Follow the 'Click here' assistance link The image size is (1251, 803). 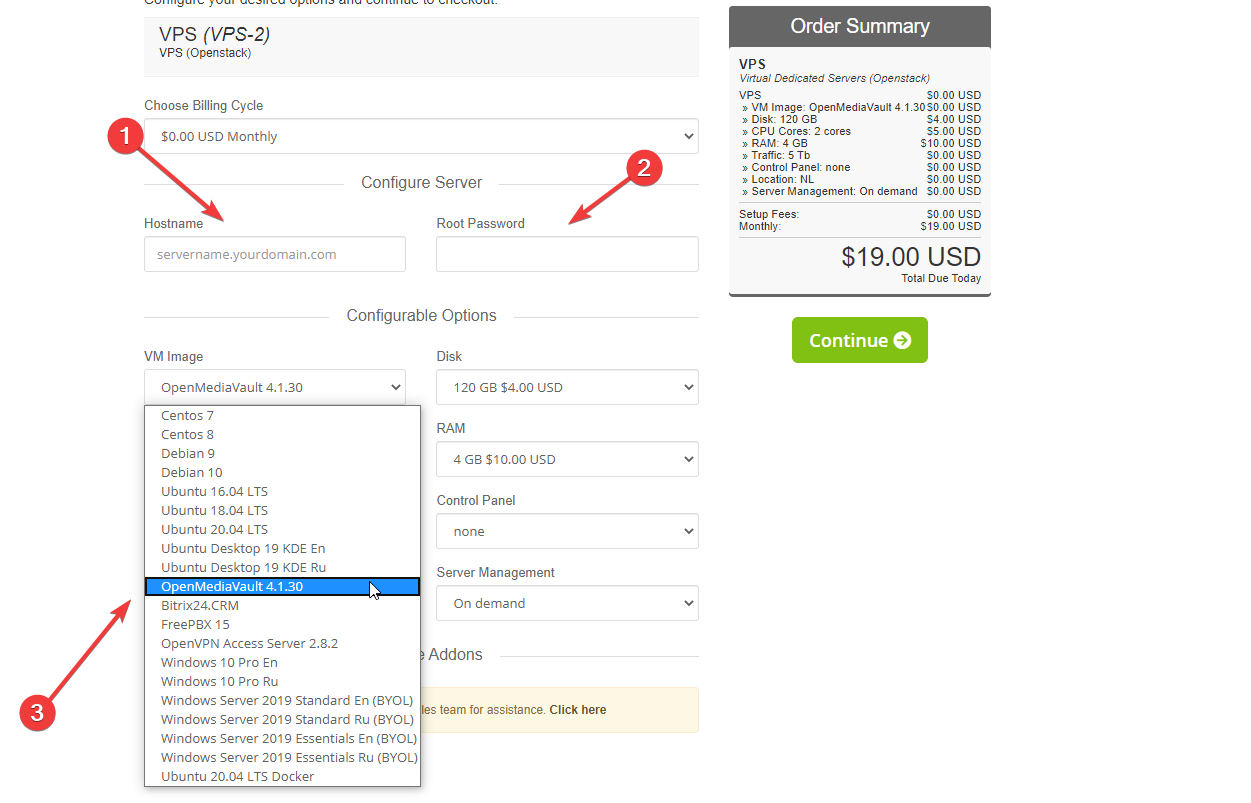pyautogui.click(x=577, y=710)
